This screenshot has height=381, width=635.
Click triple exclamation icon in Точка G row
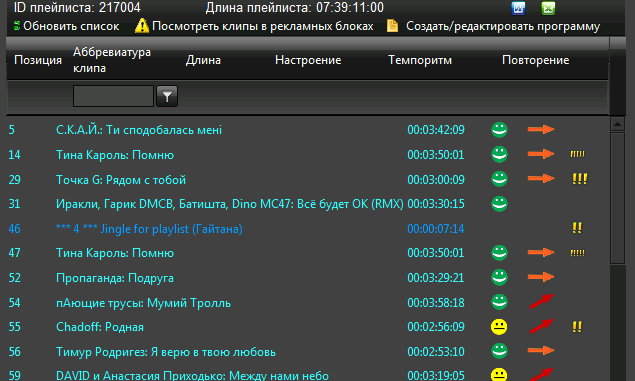580,179
